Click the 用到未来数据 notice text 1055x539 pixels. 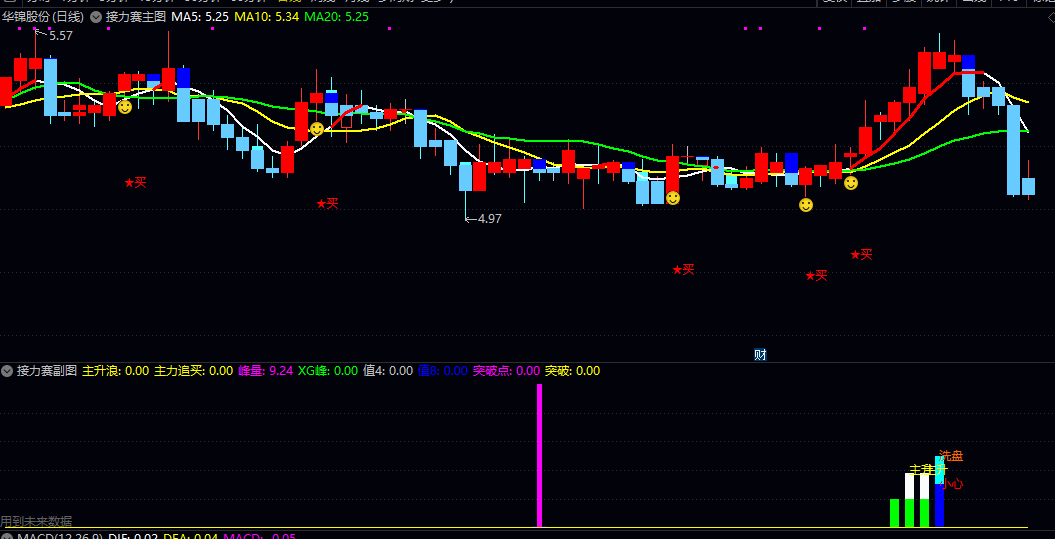[36, 521]
